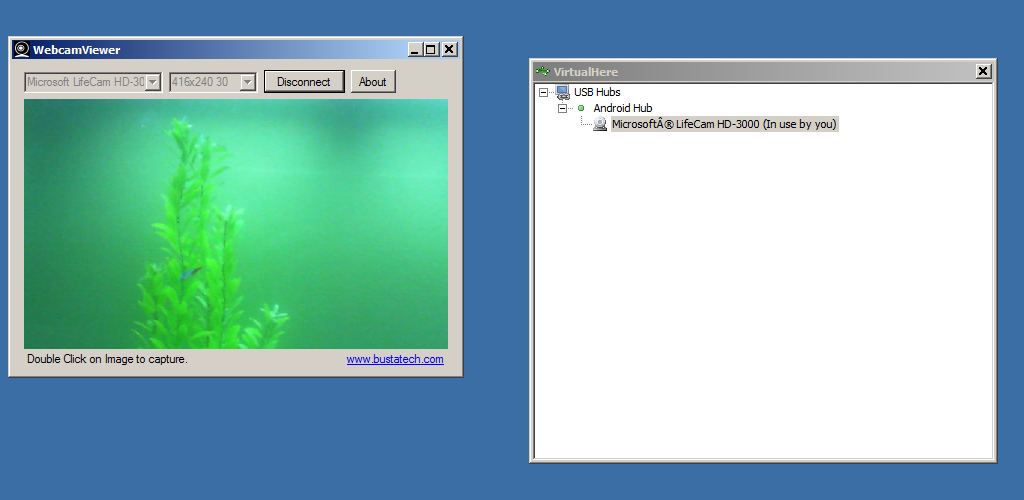1024x500 pixels.
Task: Click the Disconnect button
Action: point(304,82)
